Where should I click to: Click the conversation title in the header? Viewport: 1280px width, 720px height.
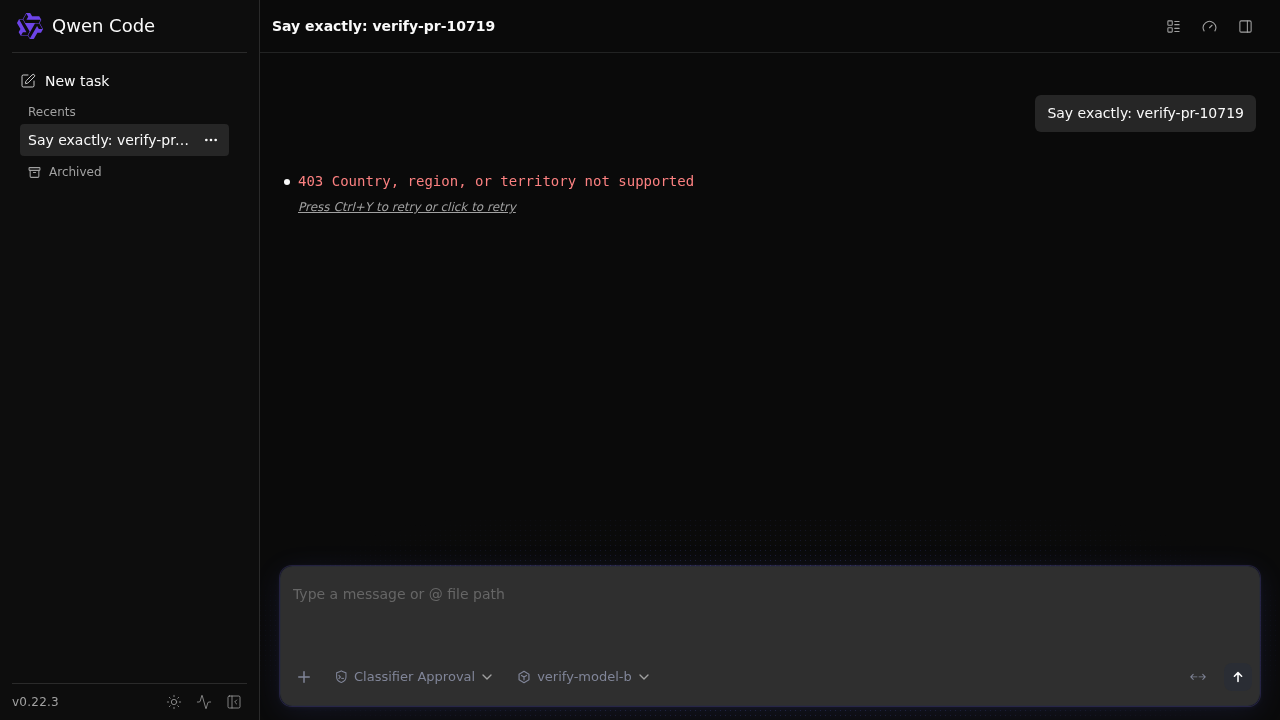point(383,26)
